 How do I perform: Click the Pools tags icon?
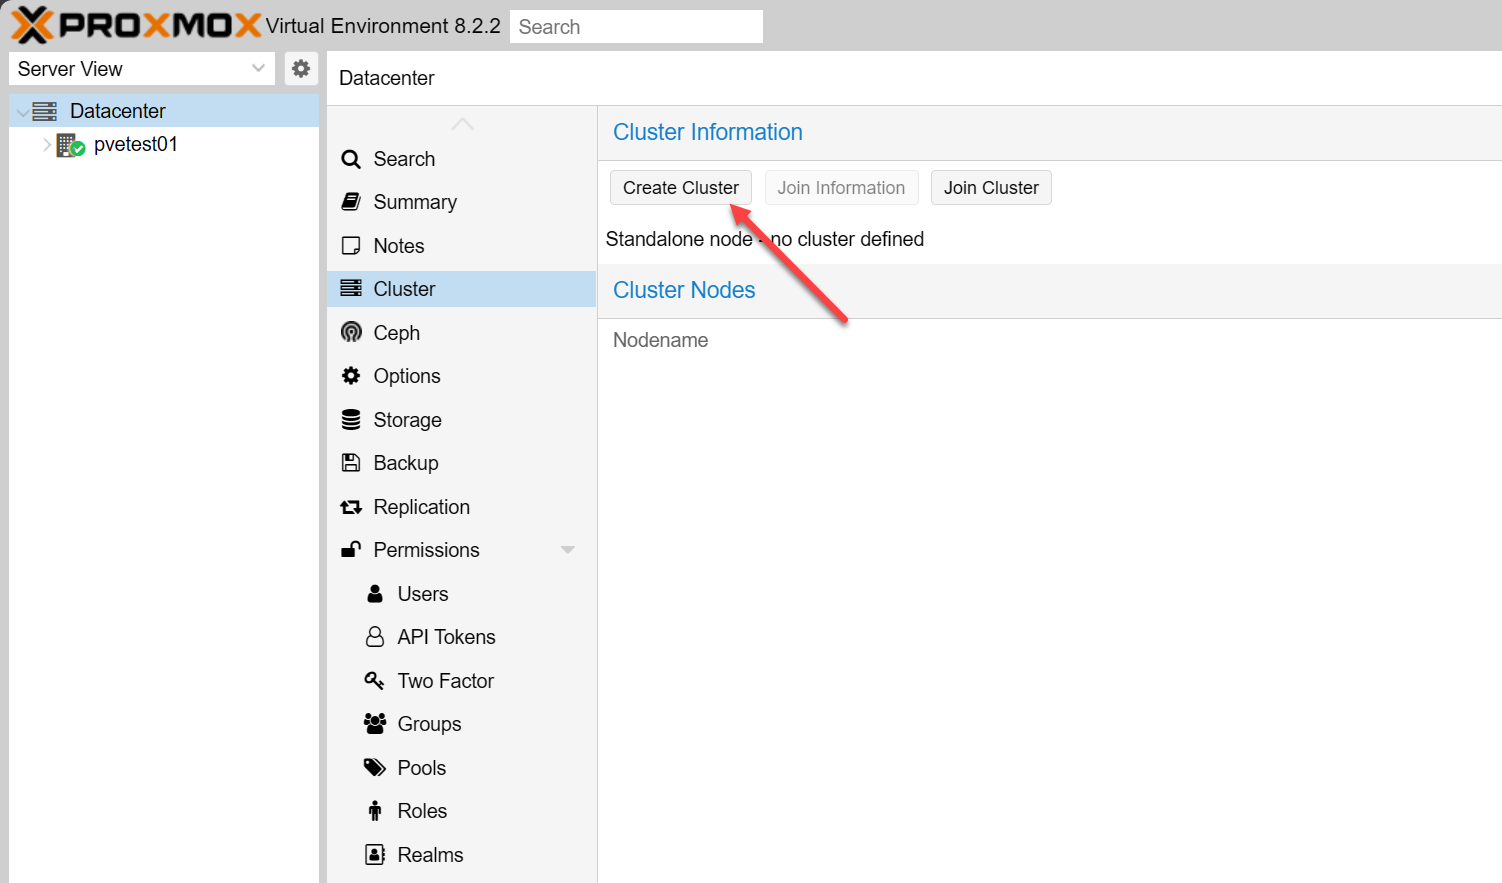pos(375,768)
